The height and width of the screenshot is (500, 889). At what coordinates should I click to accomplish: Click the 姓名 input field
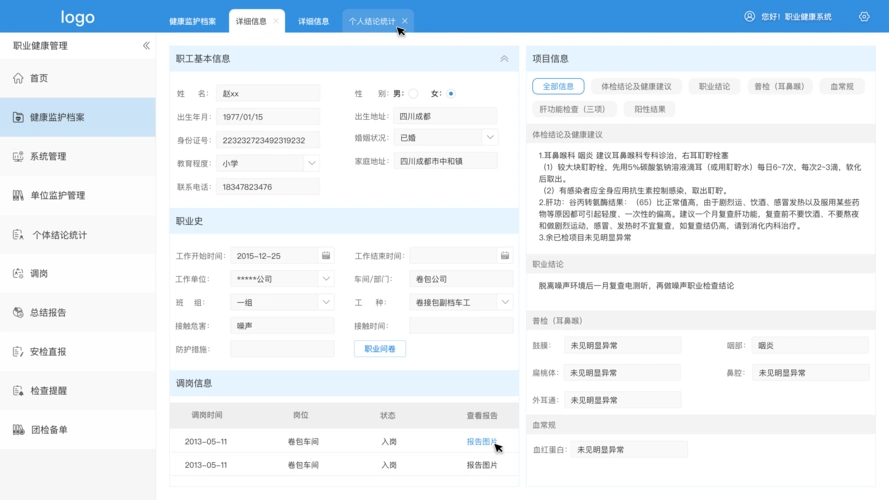(x=268, y=94)
